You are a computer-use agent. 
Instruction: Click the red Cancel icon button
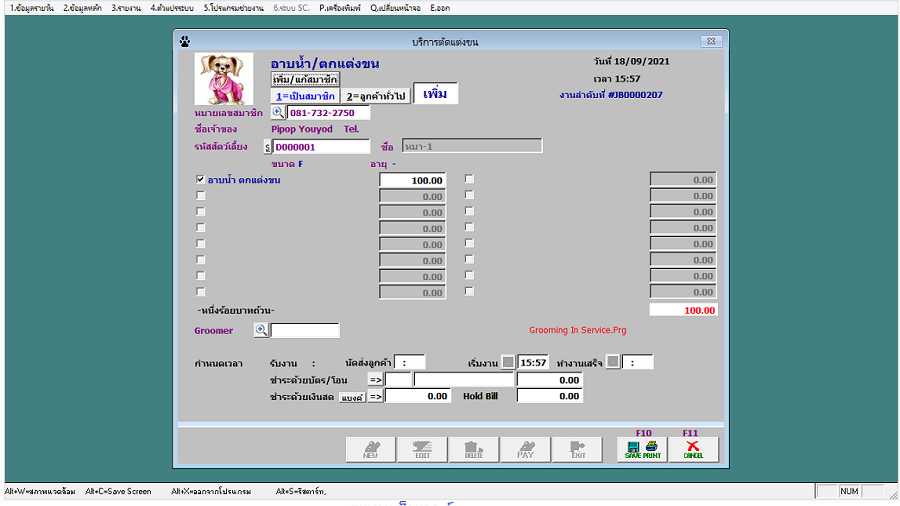tap(693, 449)
